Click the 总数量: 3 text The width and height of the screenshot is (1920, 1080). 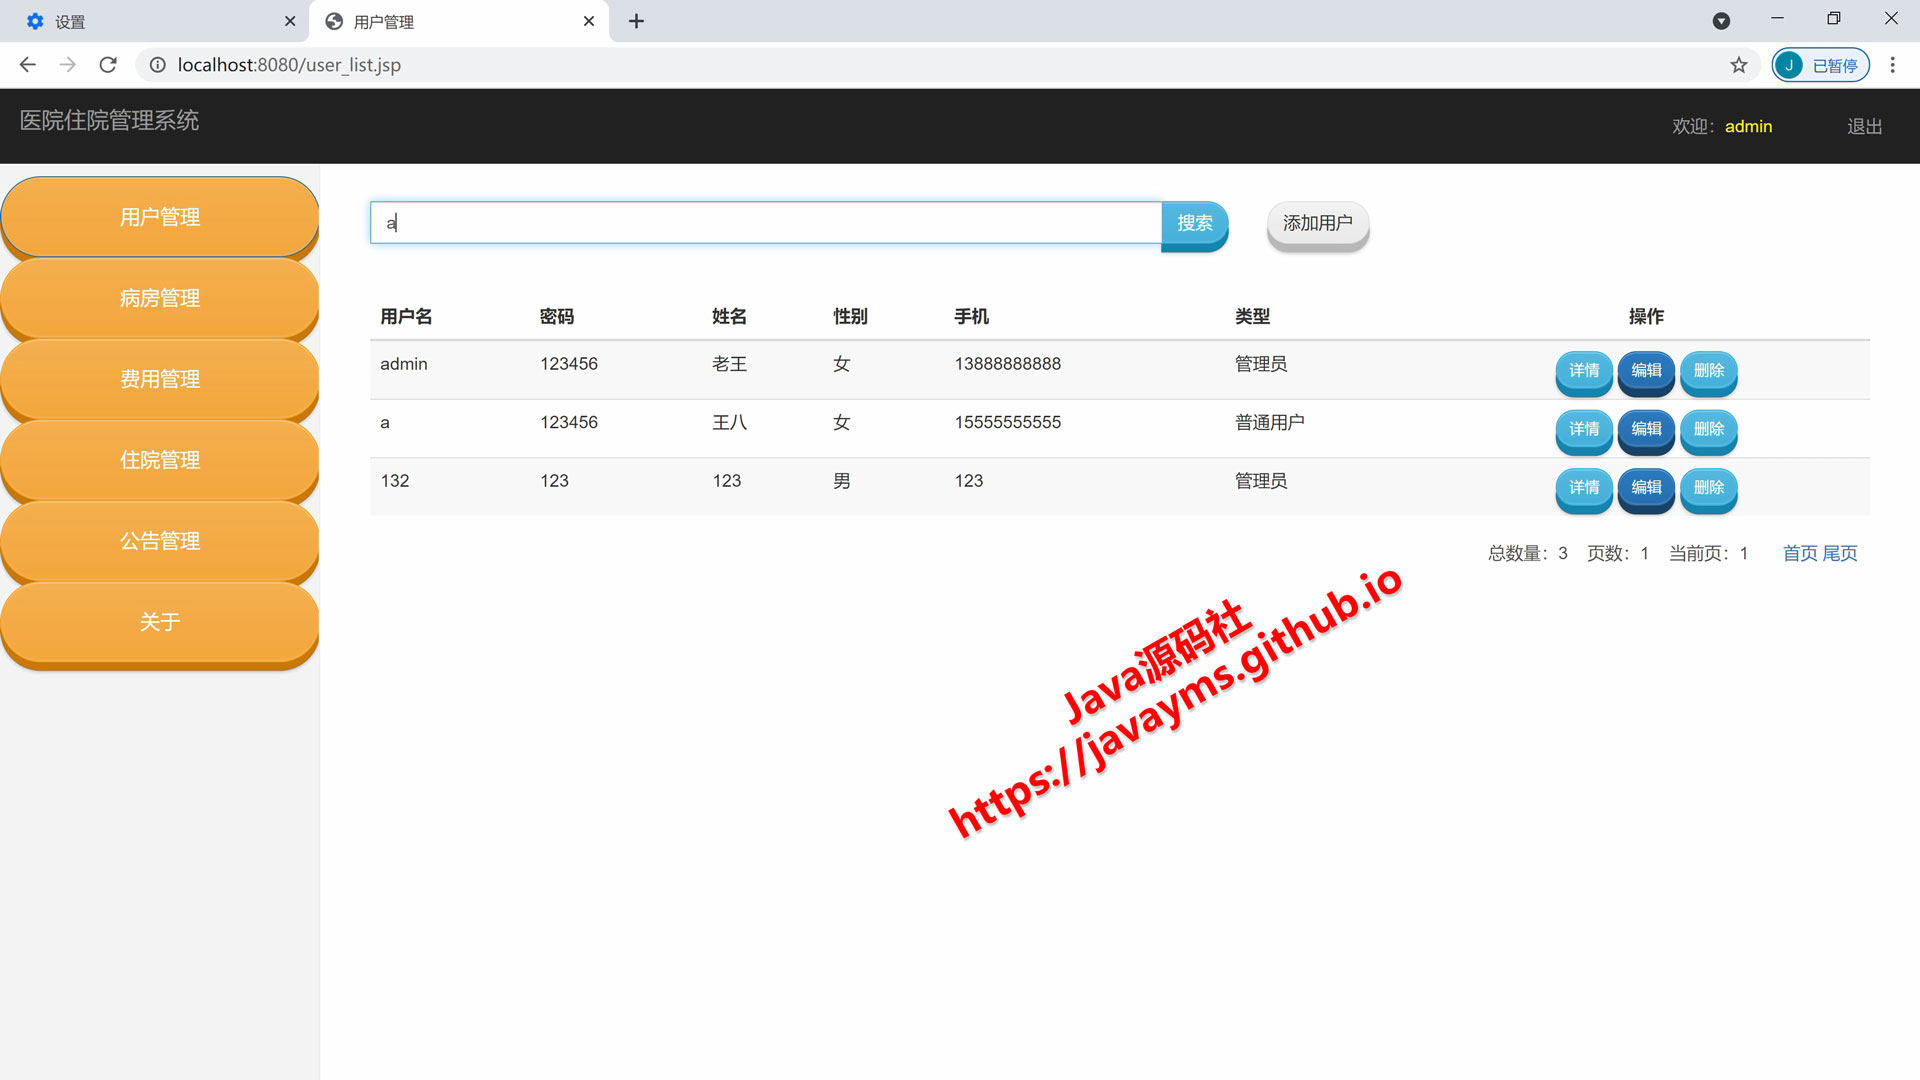(1527, 553)
